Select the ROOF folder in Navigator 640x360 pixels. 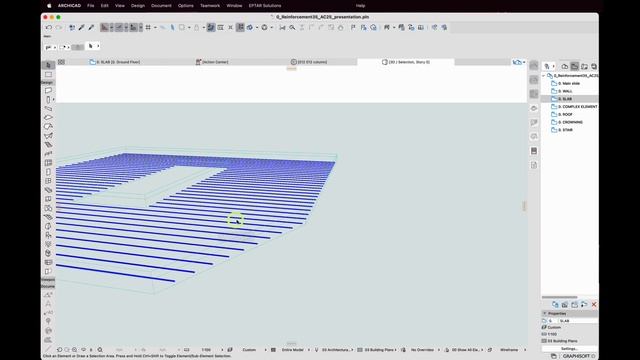(x=565, y=114)
